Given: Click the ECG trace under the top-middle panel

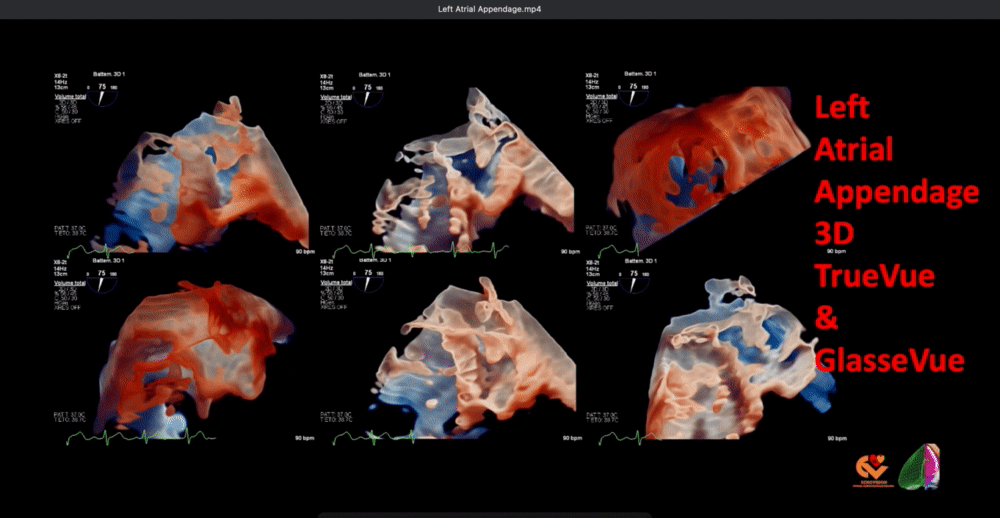Looking at the screenshot, I should 421,249.
